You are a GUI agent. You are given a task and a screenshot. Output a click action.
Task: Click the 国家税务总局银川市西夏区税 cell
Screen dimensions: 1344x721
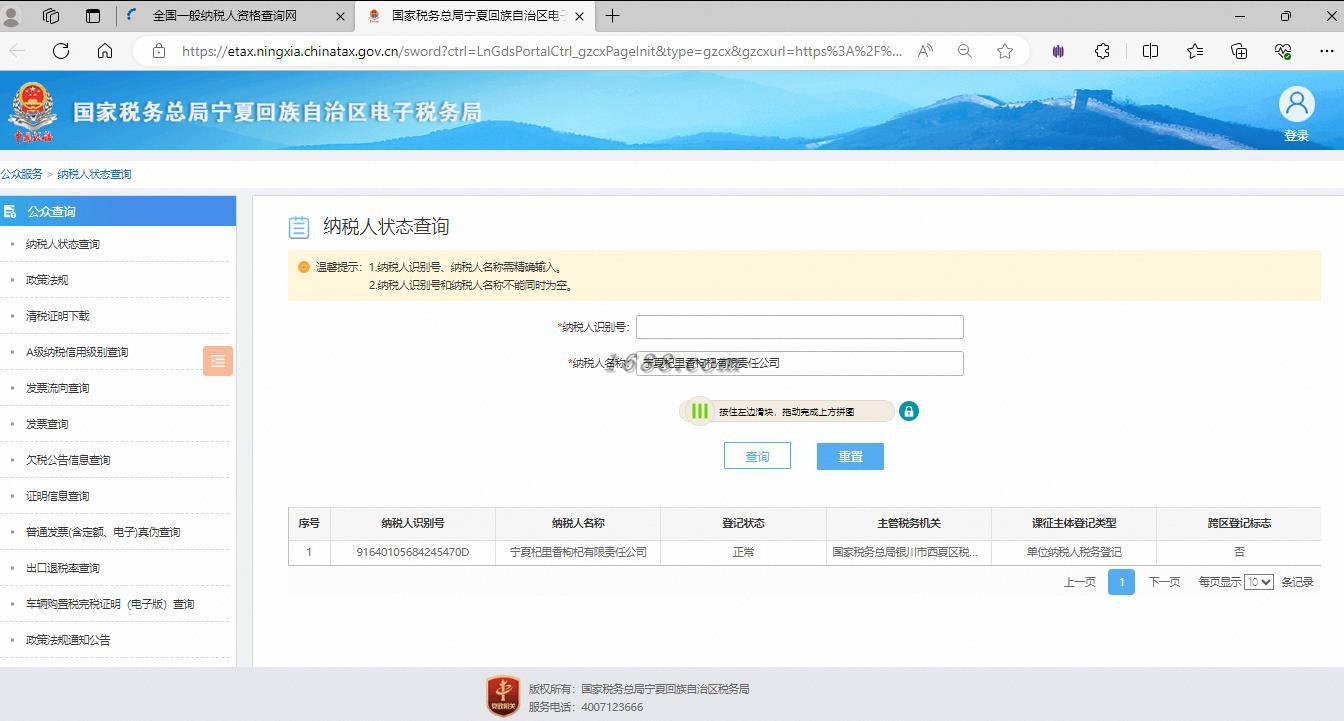(908, 552)
